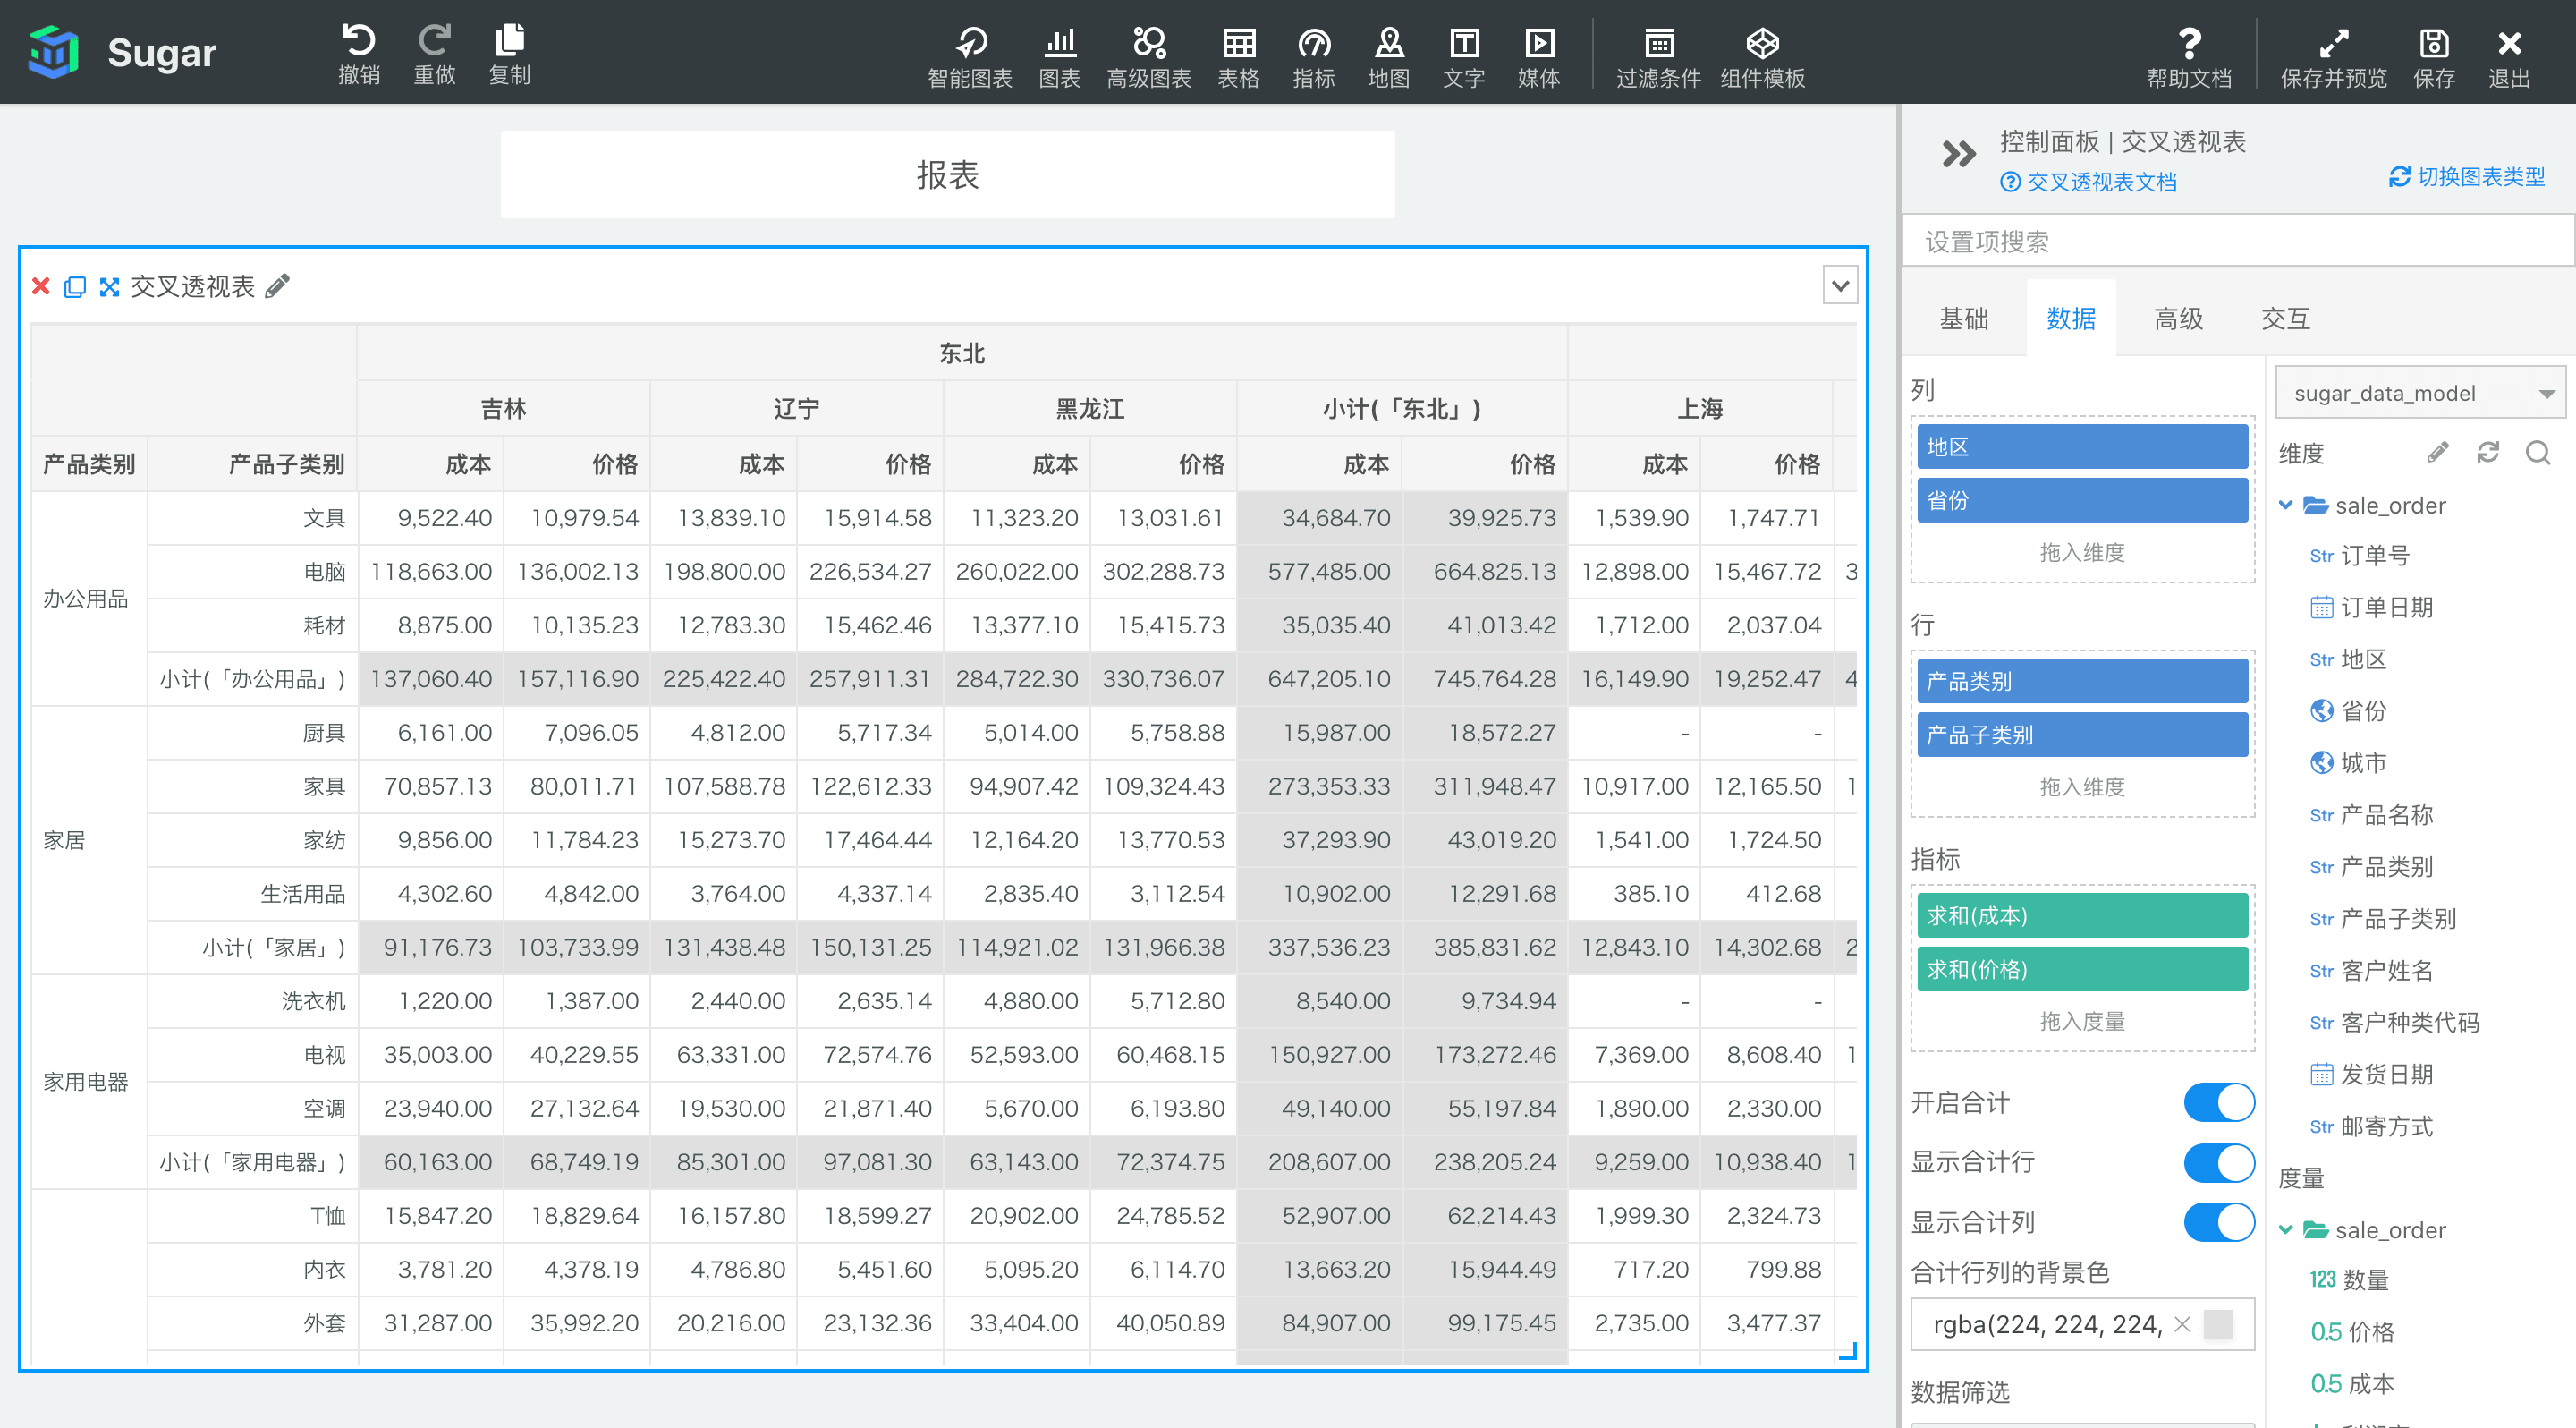Click the fullscreen expand icon of pivot table
The width and height of the screenshot is (2576, 1428).
109,287
